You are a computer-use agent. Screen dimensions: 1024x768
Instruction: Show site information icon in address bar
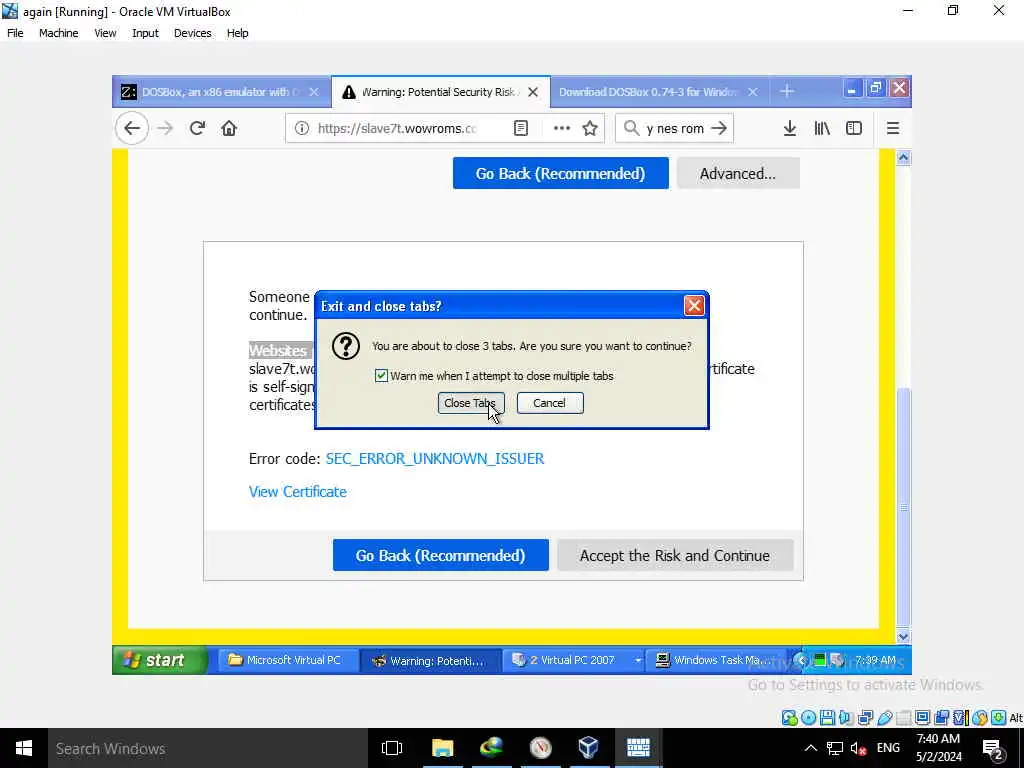tap(302, 129)
